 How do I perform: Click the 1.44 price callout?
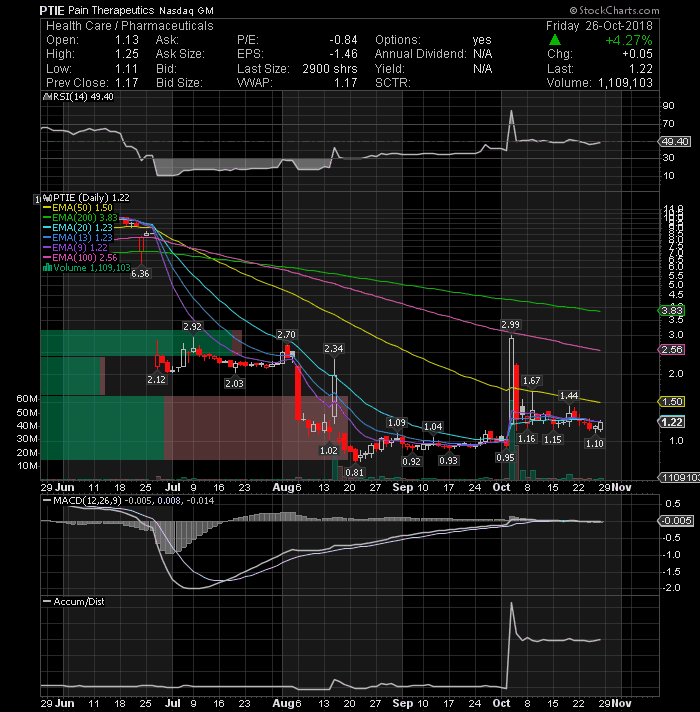[x=569, y=396]
